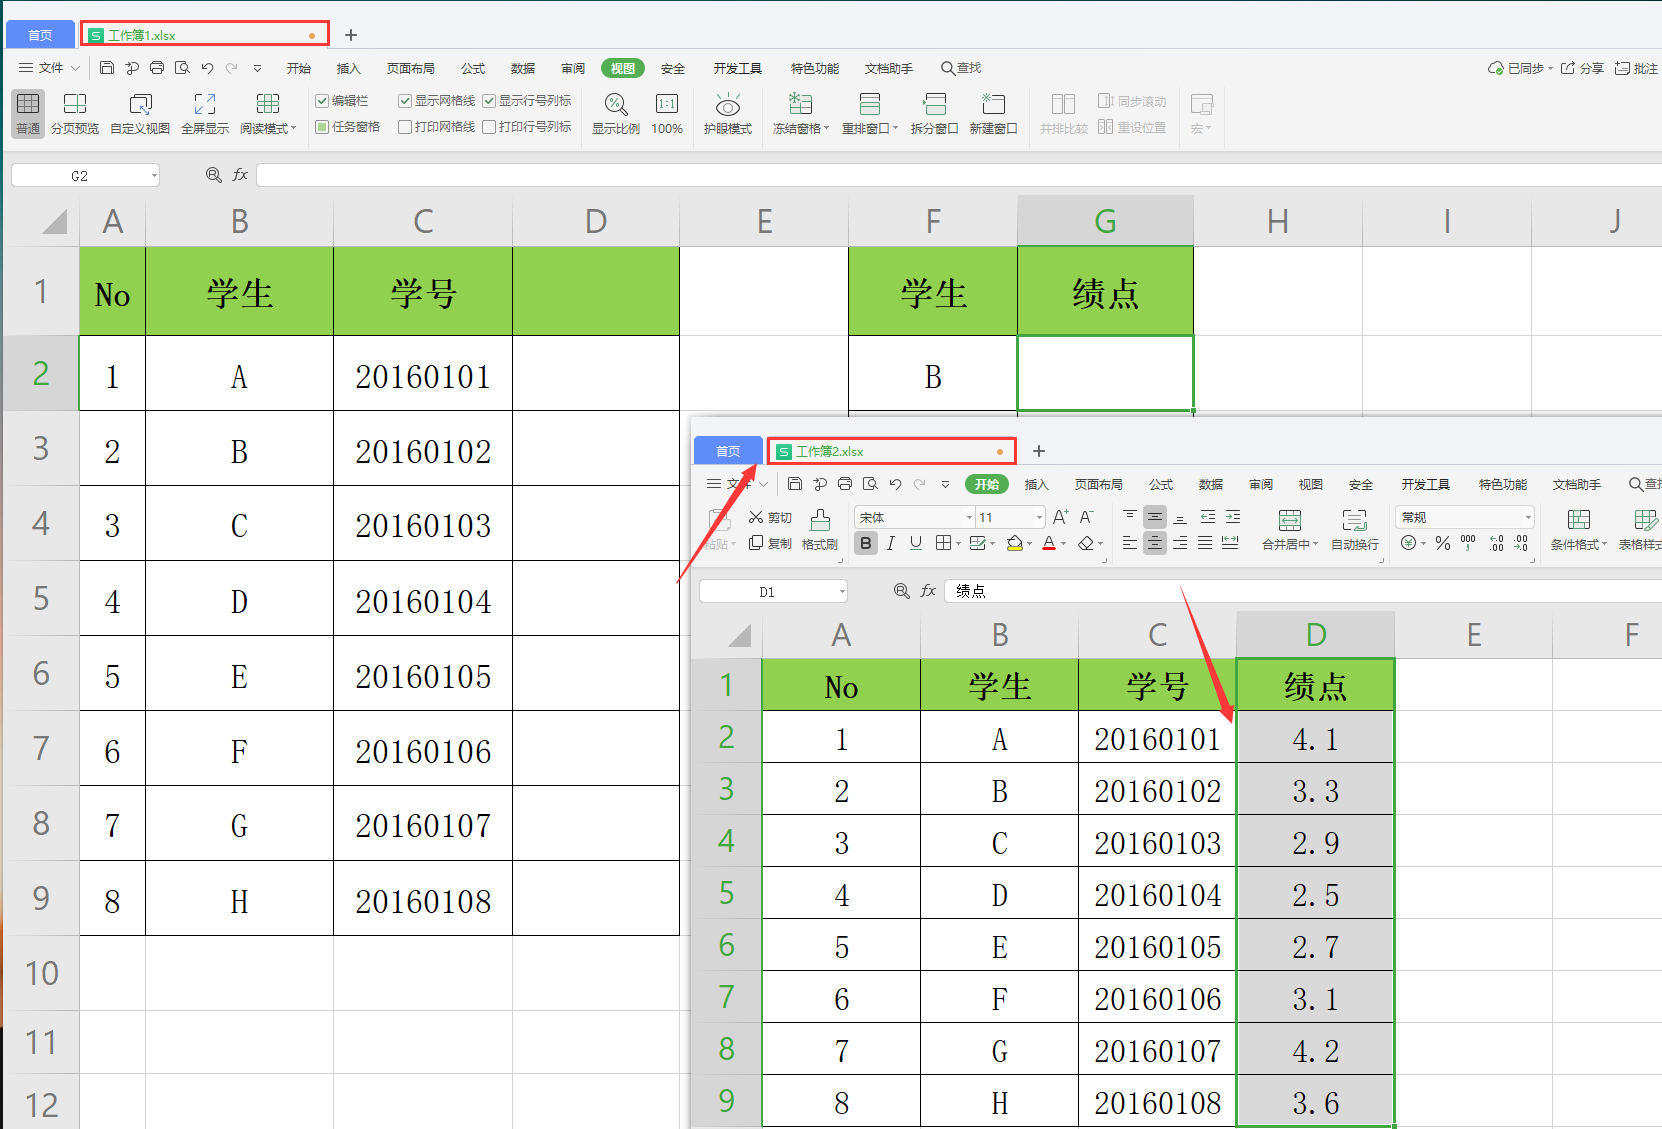Screen dimensions: 1662x1129
Task: Click Increase Indent icon in 工作簿2
Action: pyautogui.click(x=1233, y=517)
